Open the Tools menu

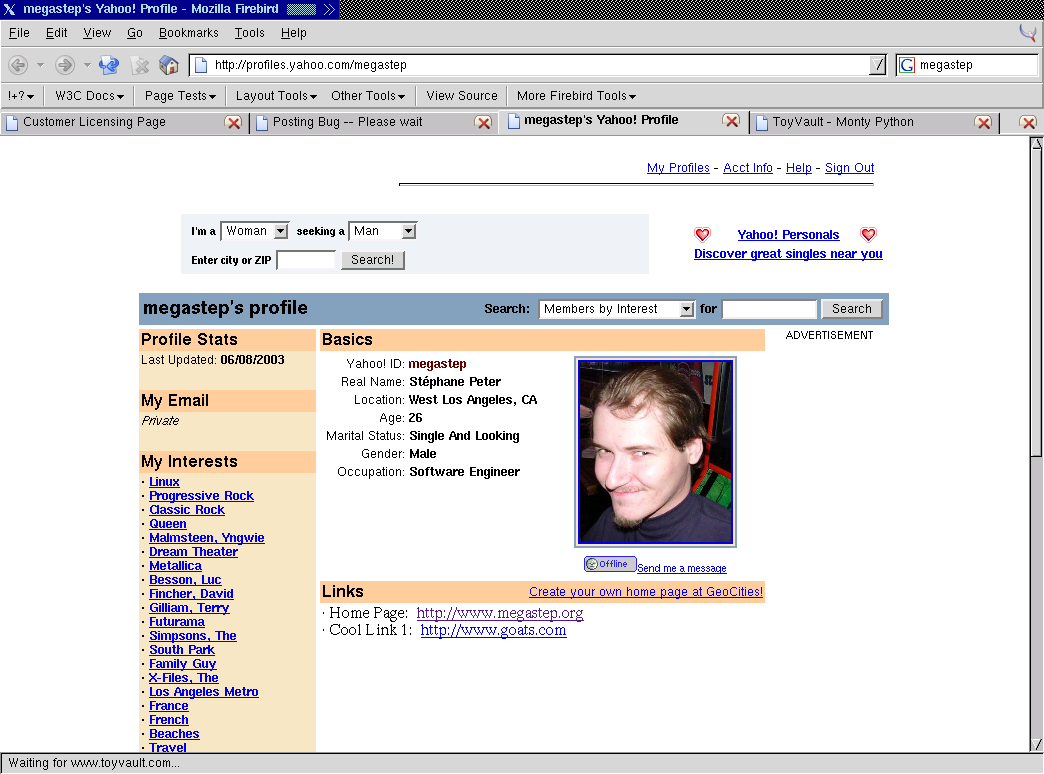point(250,33)
